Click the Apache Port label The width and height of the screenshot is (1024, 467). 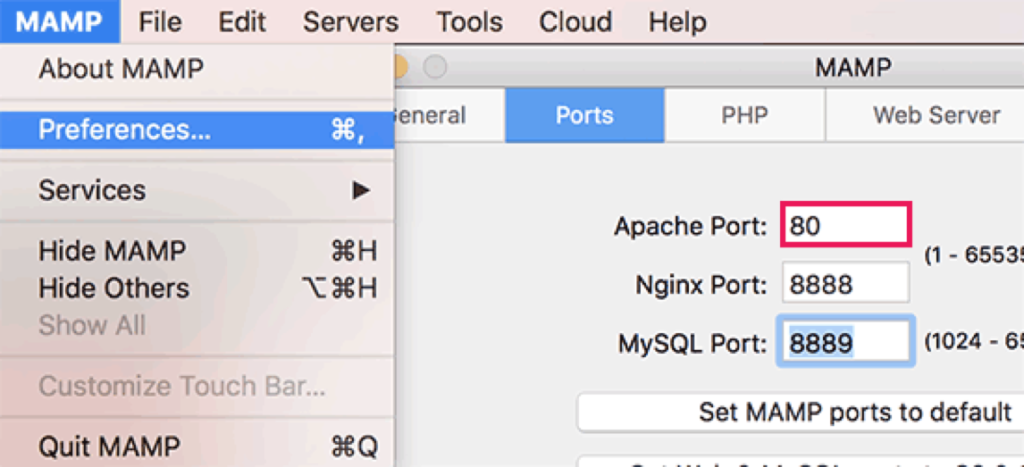690,227
